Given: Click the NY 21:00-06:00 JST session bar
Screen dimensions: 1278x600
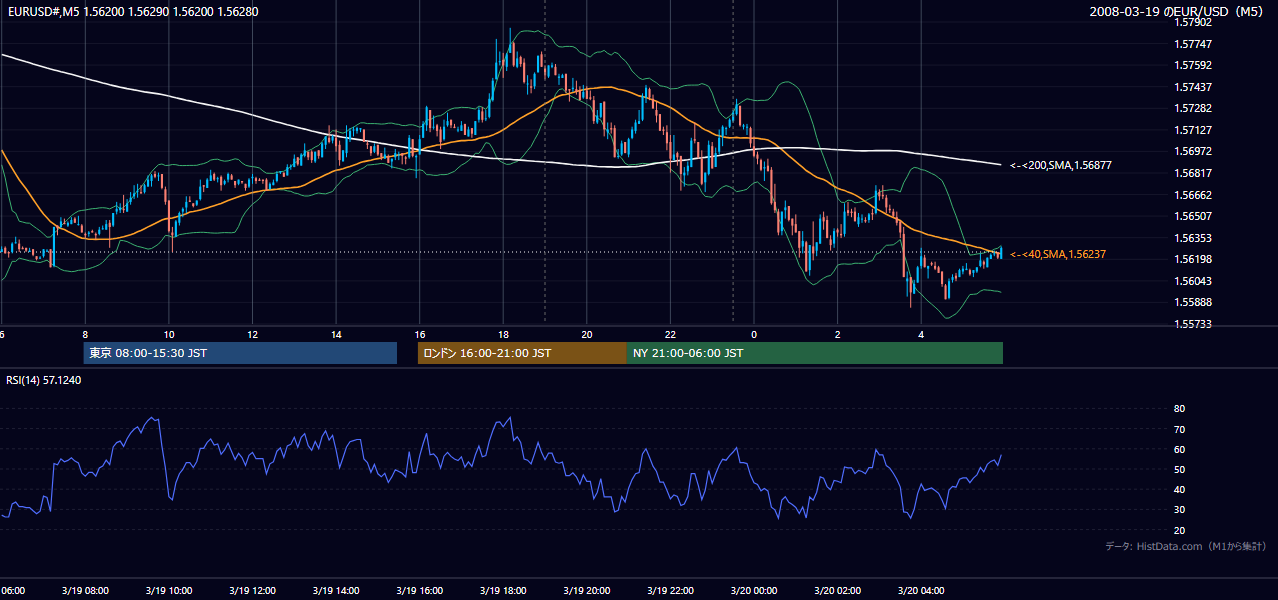Looking at the screenshot, I should 815,353.
